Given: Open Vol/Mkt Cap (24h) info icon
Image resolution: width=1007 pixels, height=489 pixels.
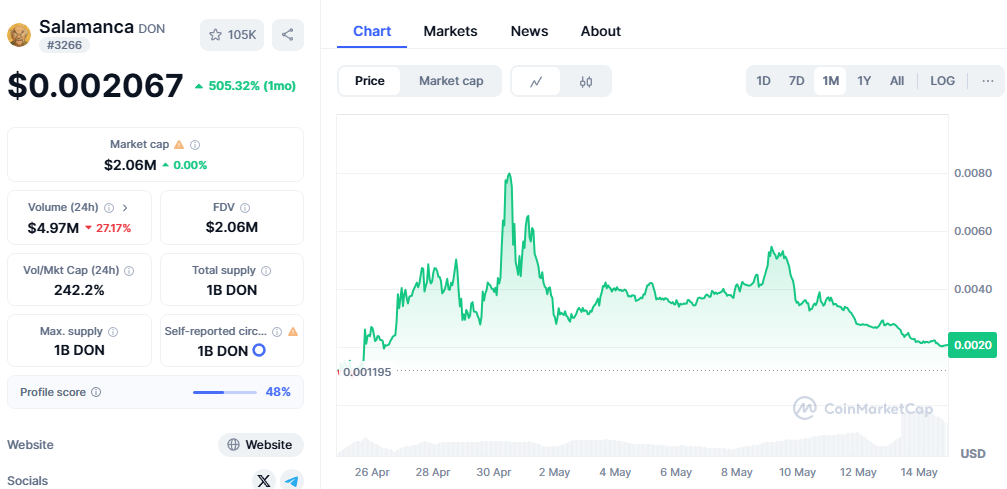Looking at the screenshot, I should (129, 271).
